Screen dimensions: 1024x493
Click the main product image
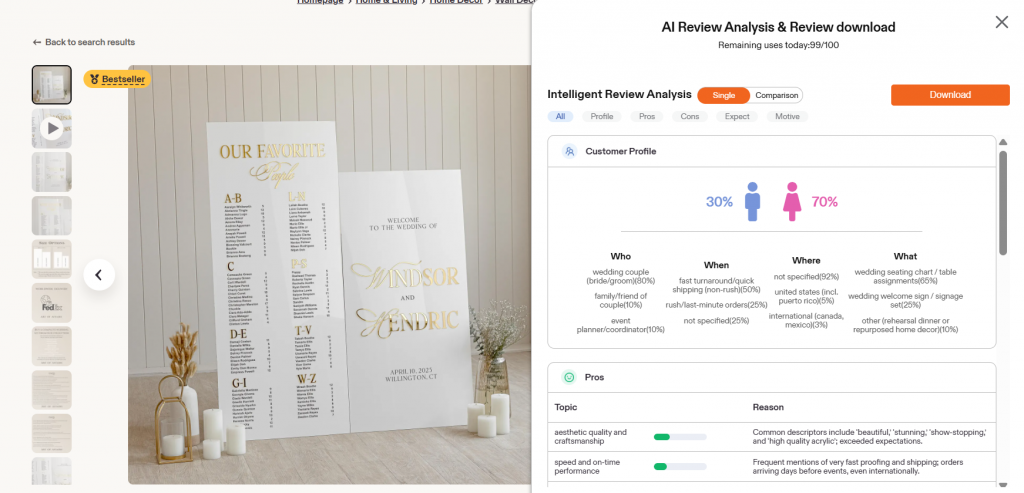pos(330,275)
